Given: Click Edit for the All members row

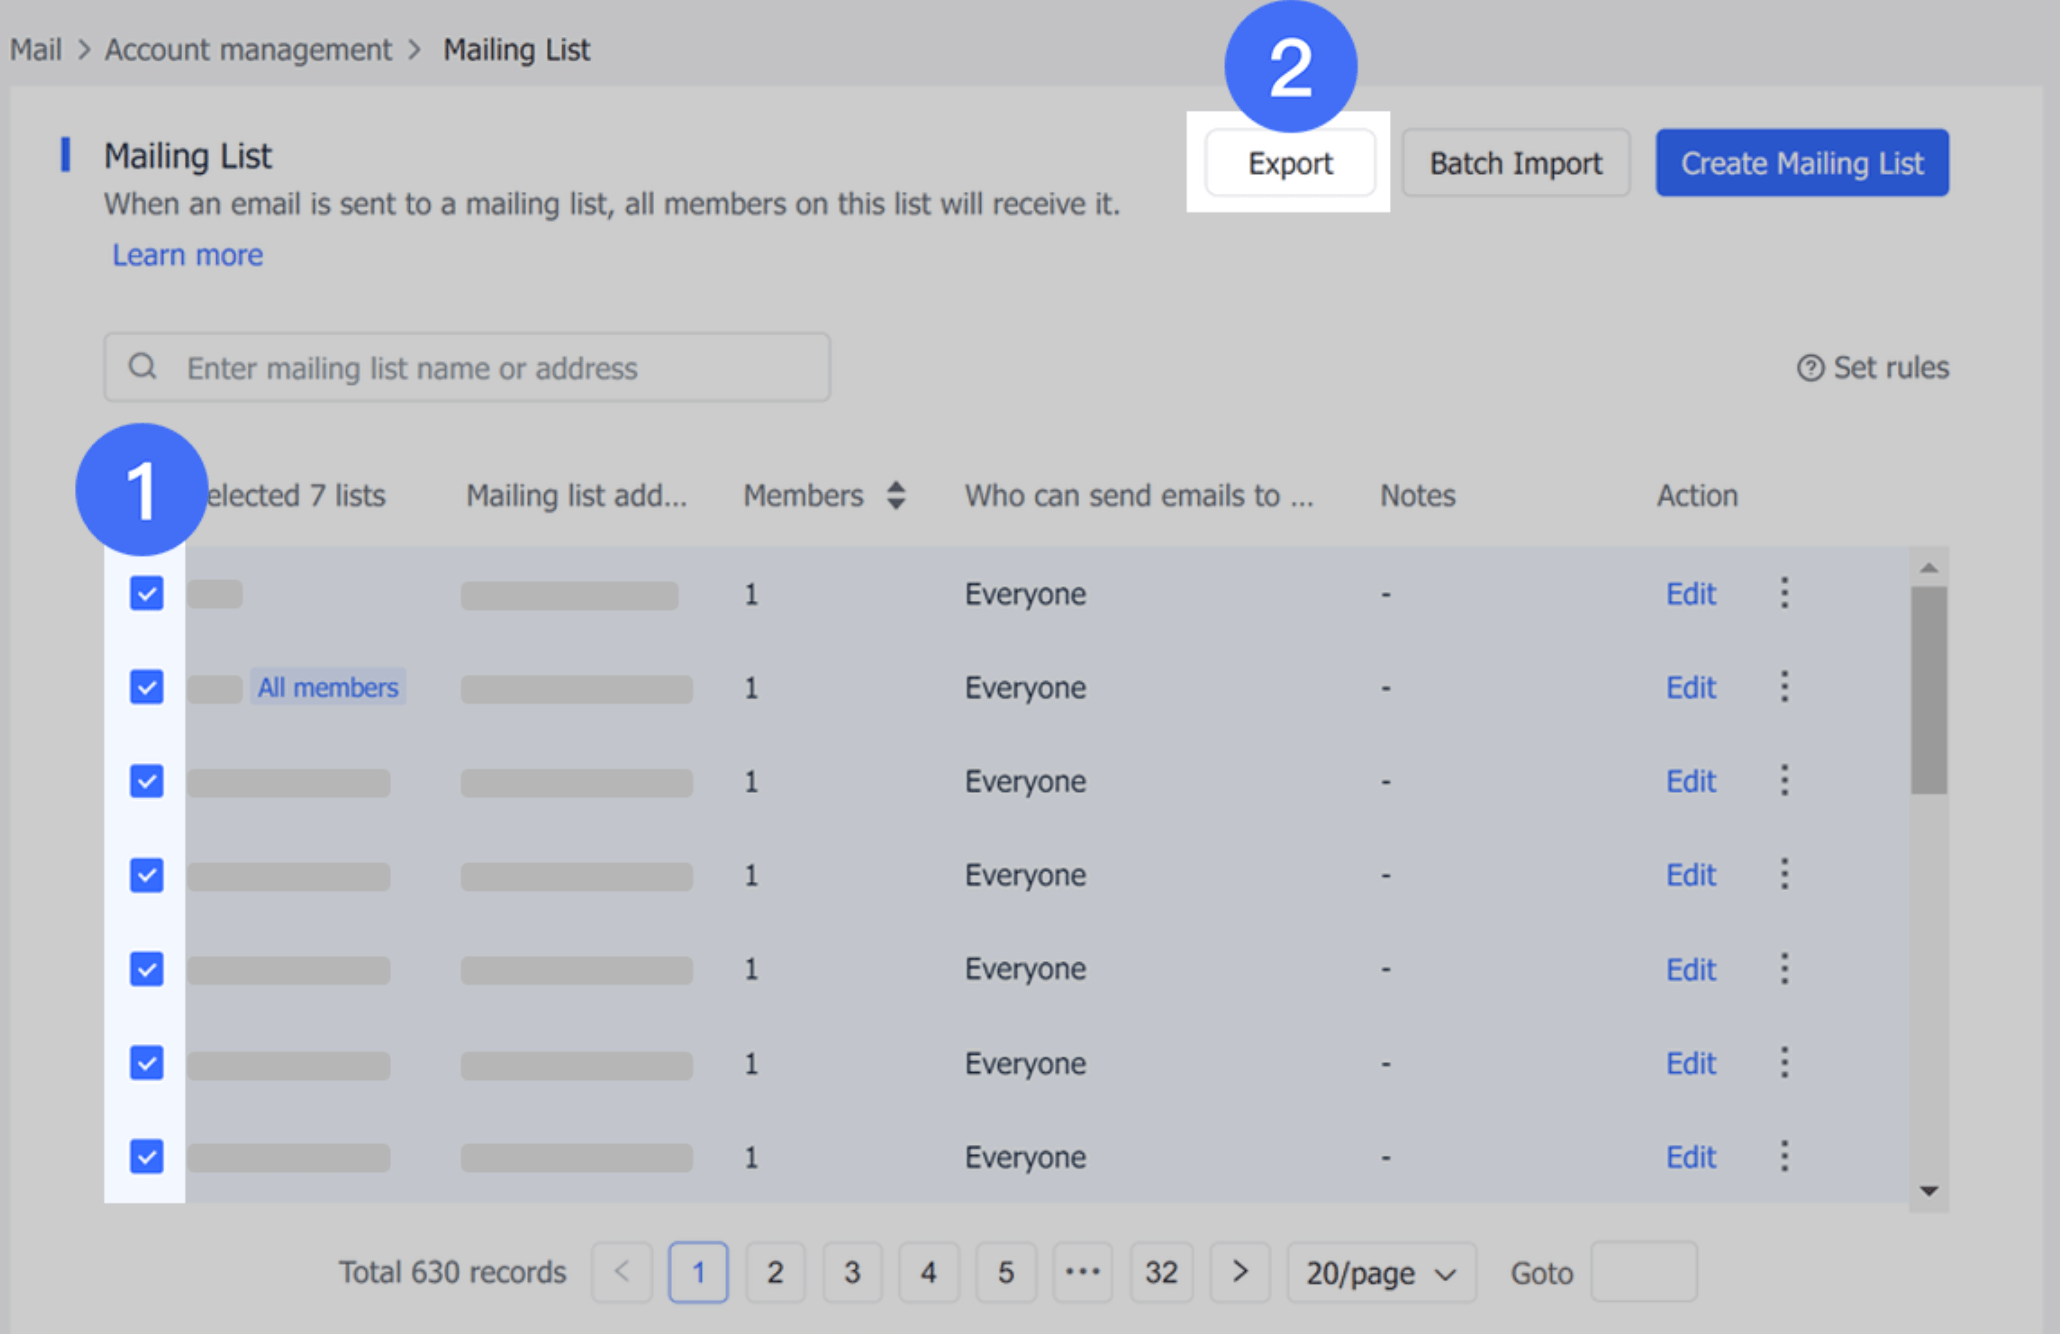Looking at the screenshot, I should 1691,687.
